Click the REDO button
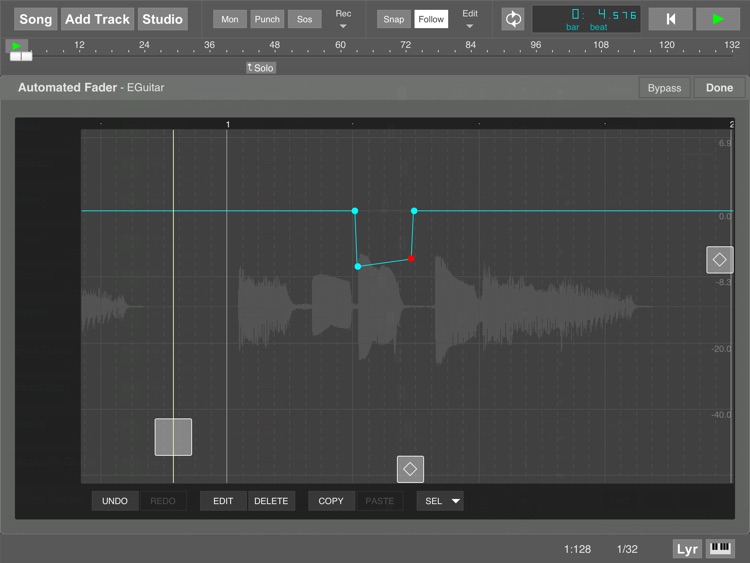The image size is (750, 563). (x=163, y=501)
